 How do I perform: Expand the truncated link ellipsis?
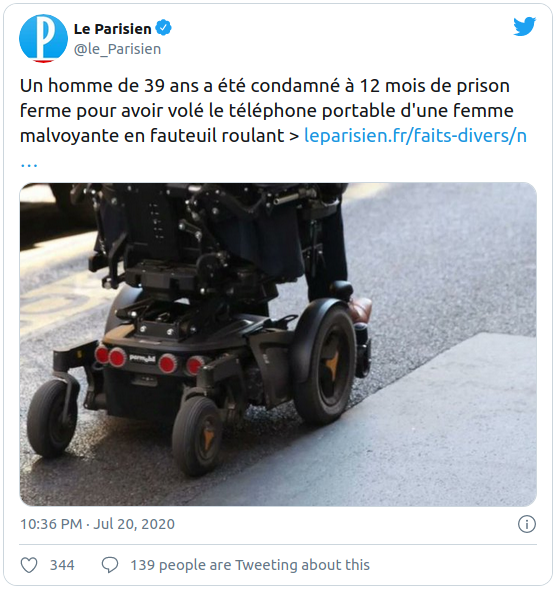[x=29, y=164]
